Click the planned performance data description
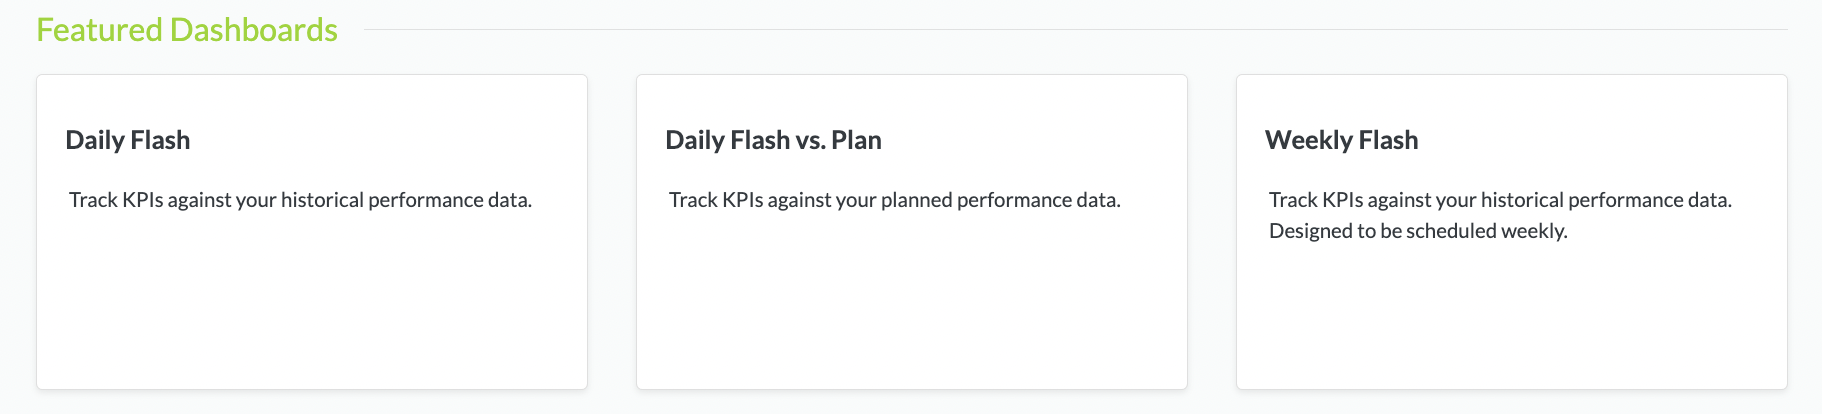Image resolution: width=1822 pixels, height=414 pixels. (894, 200)
